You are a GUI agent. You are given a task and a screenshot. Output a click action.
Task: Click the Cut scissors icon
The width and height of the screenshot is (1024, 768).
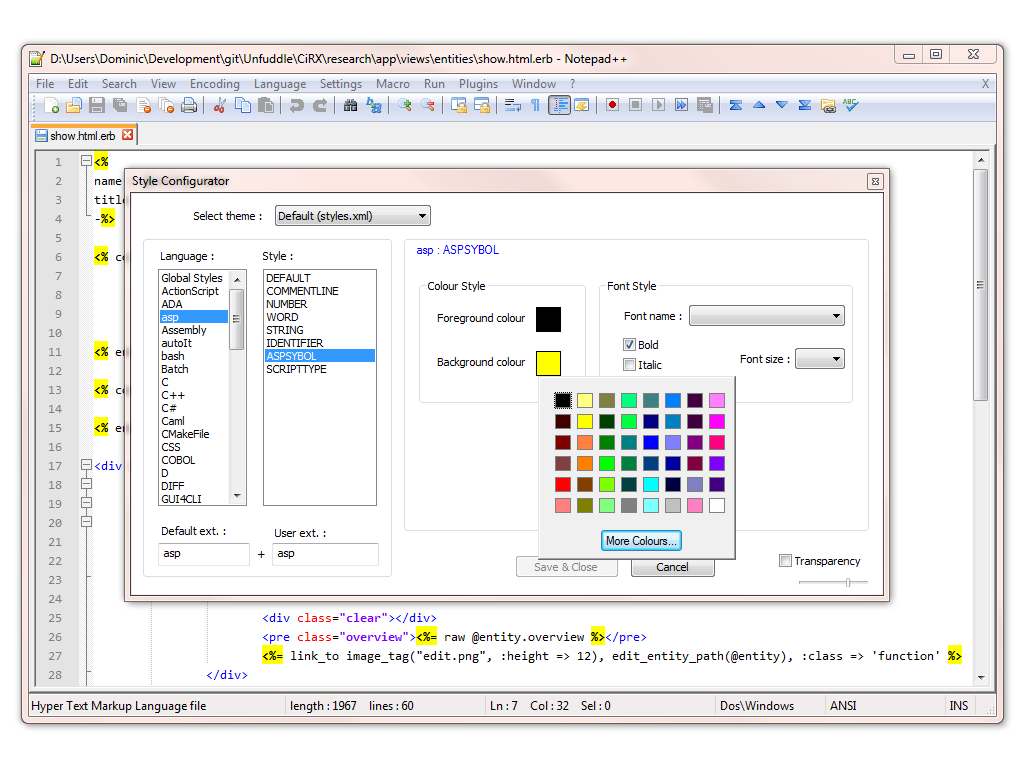219,105
